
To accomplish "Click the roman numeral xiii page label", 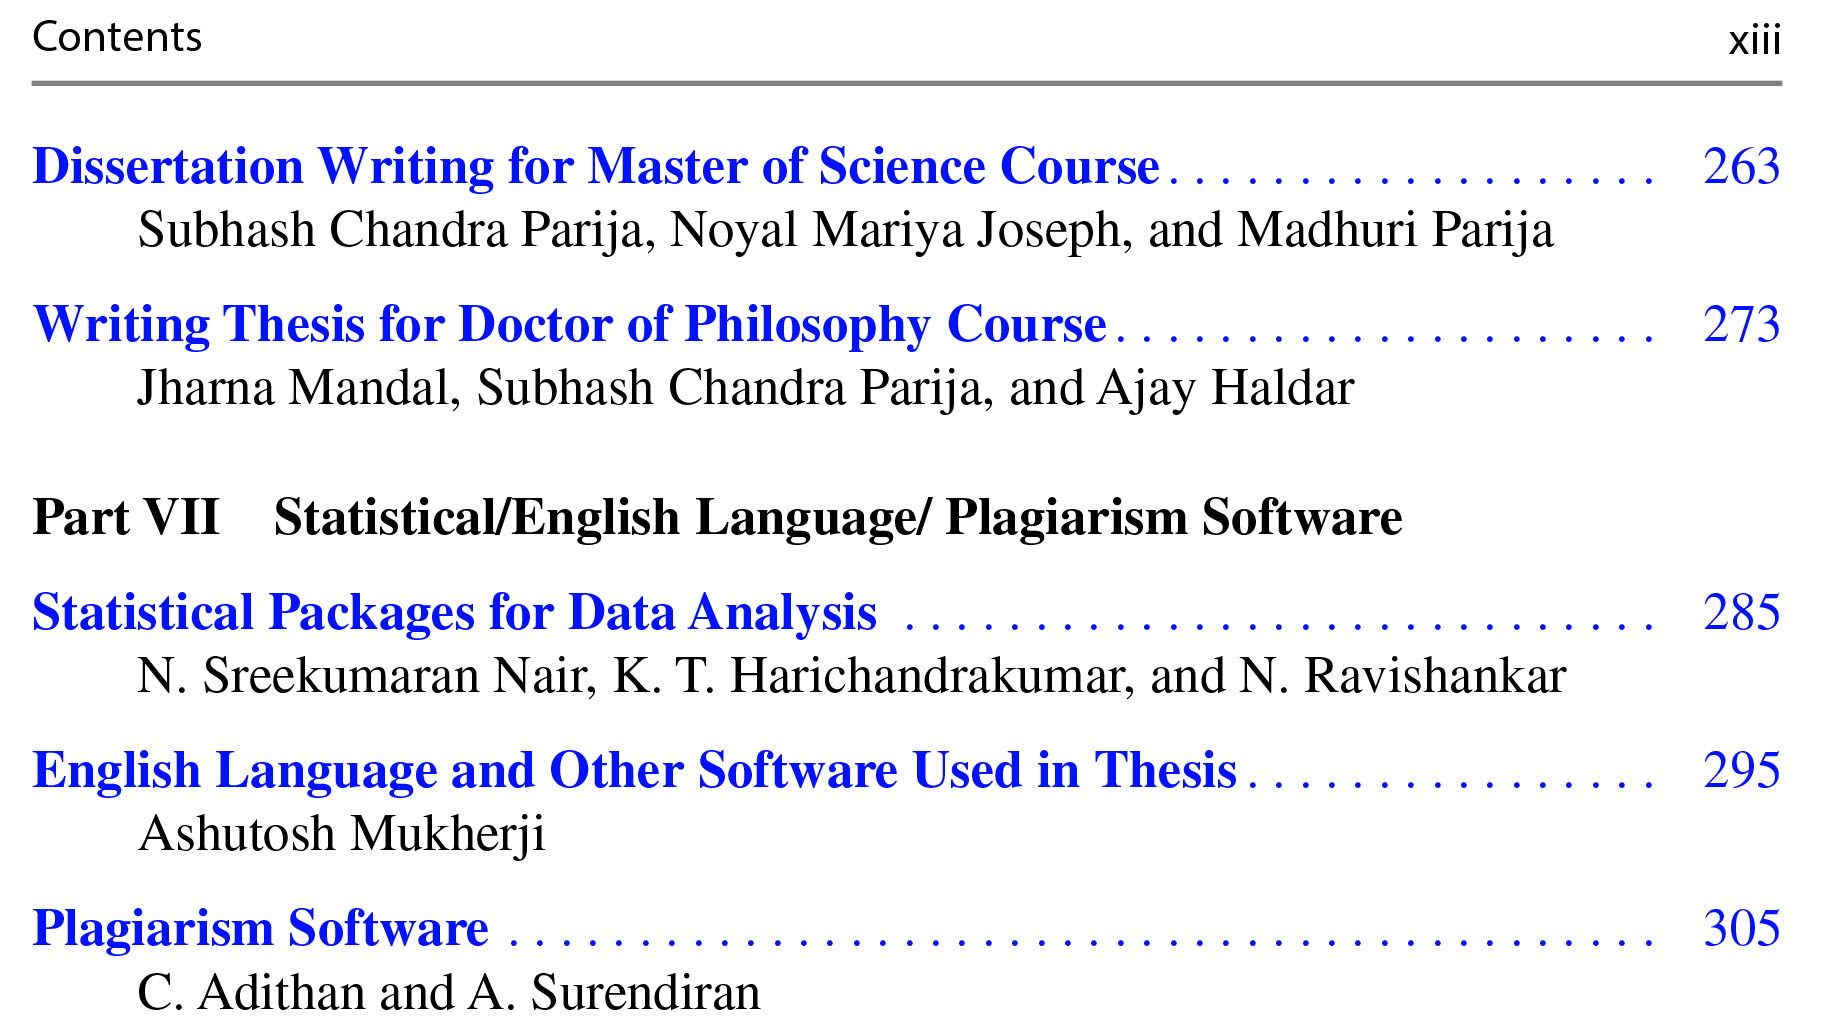I will click(x=1754, y=41).
